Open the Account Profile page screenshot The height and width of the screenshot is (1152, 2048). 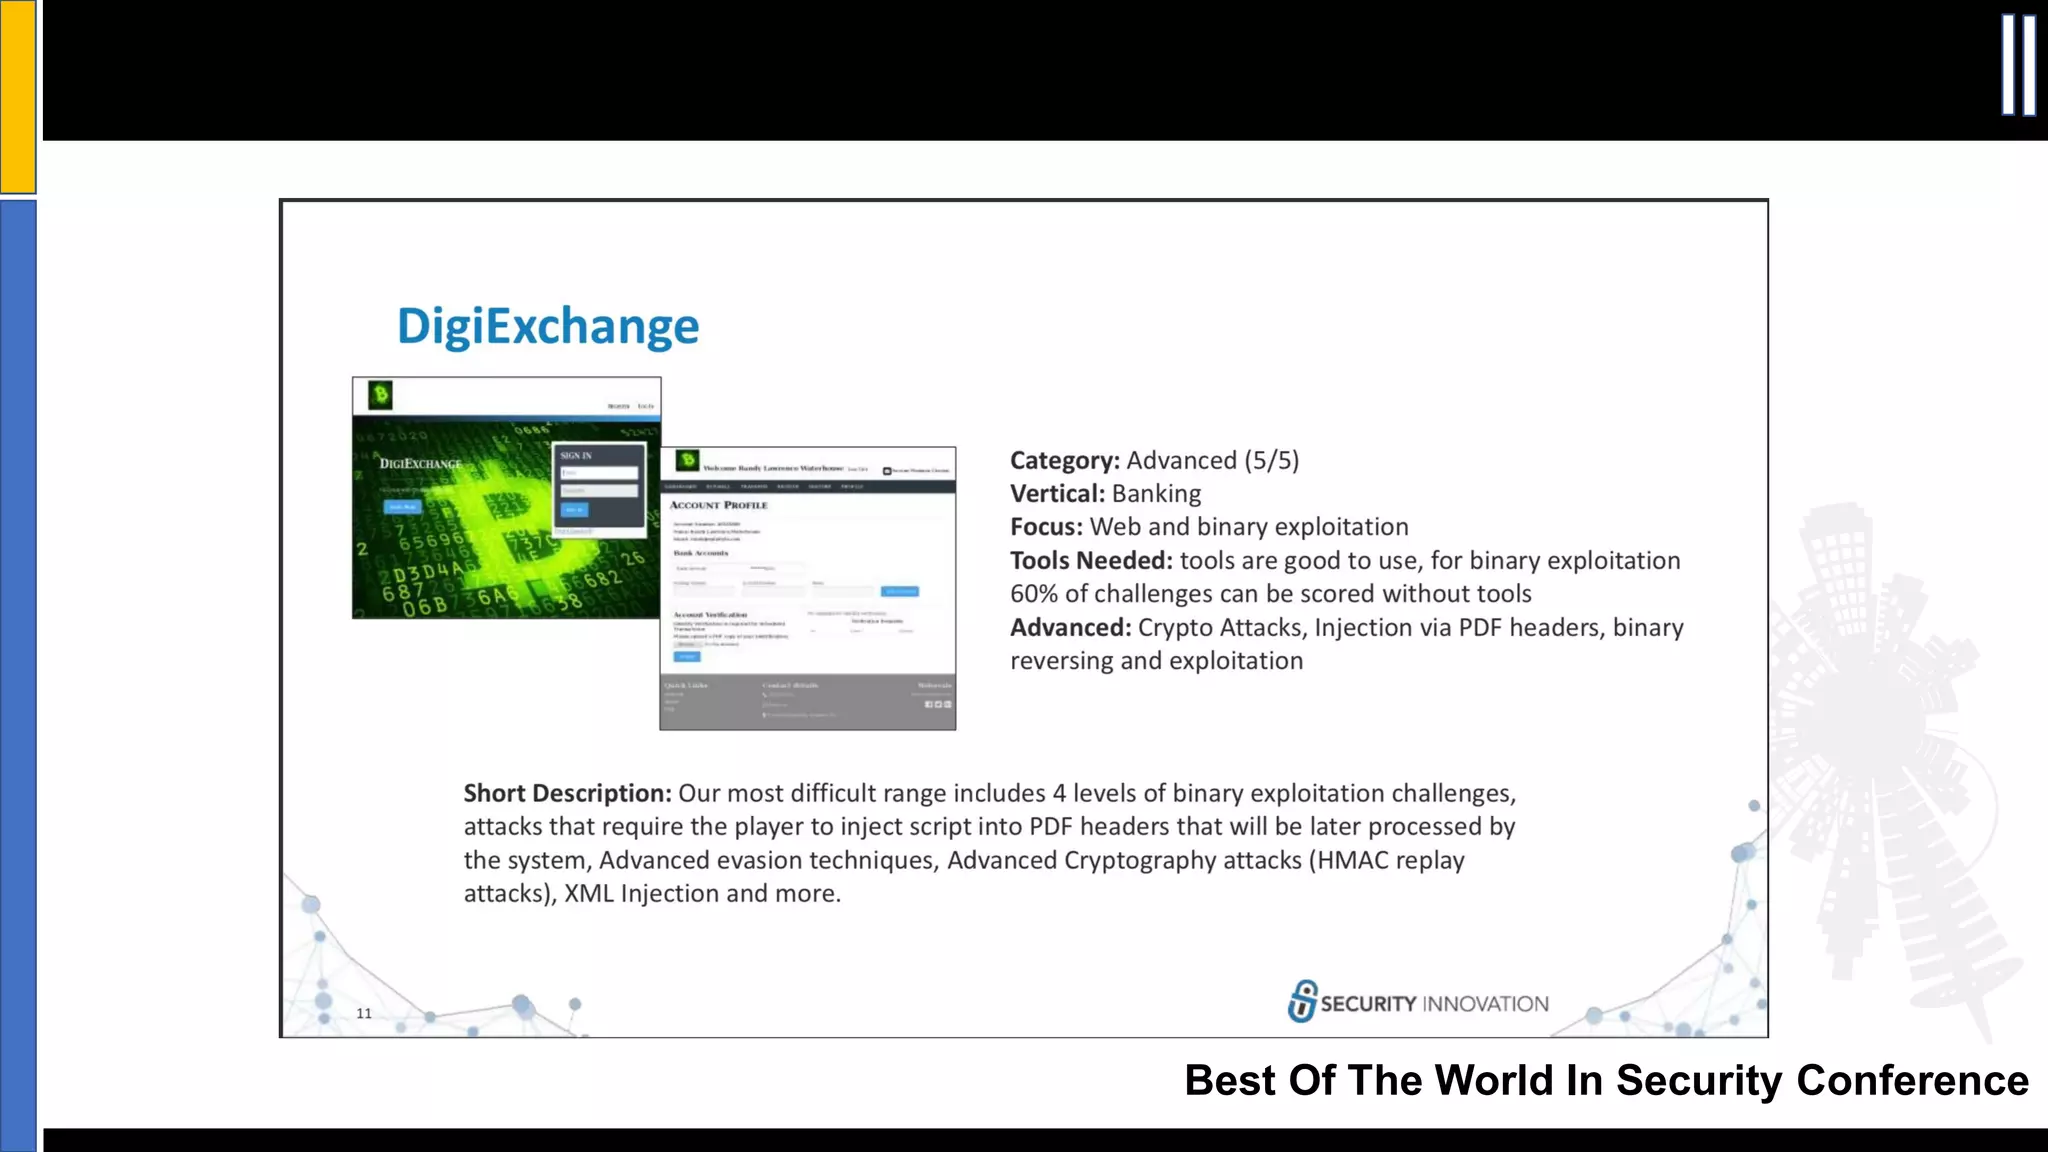(x=808, y=588)
